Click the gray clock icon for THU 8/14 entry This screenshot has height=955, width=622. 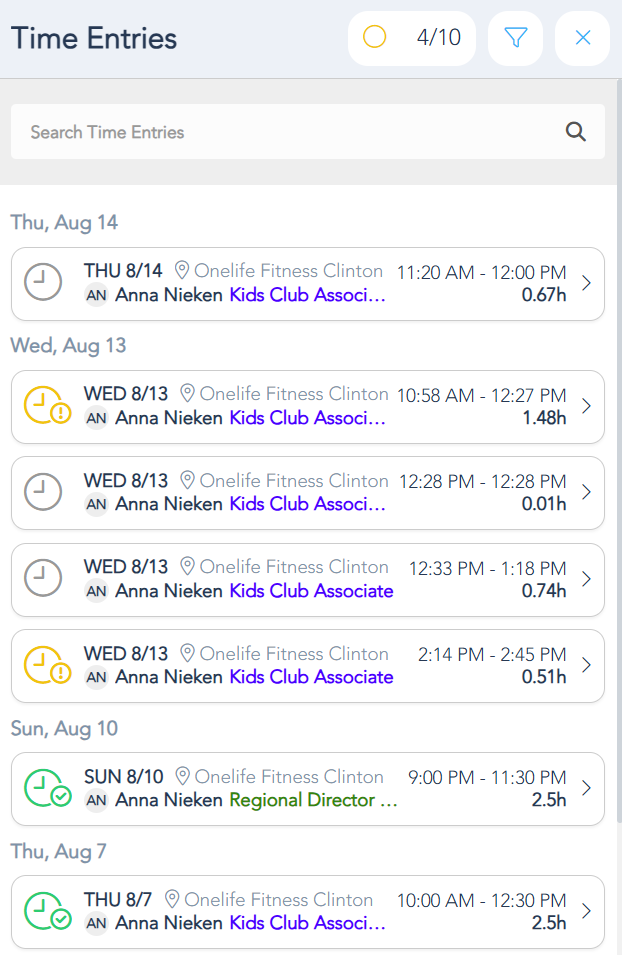[42, 284]
